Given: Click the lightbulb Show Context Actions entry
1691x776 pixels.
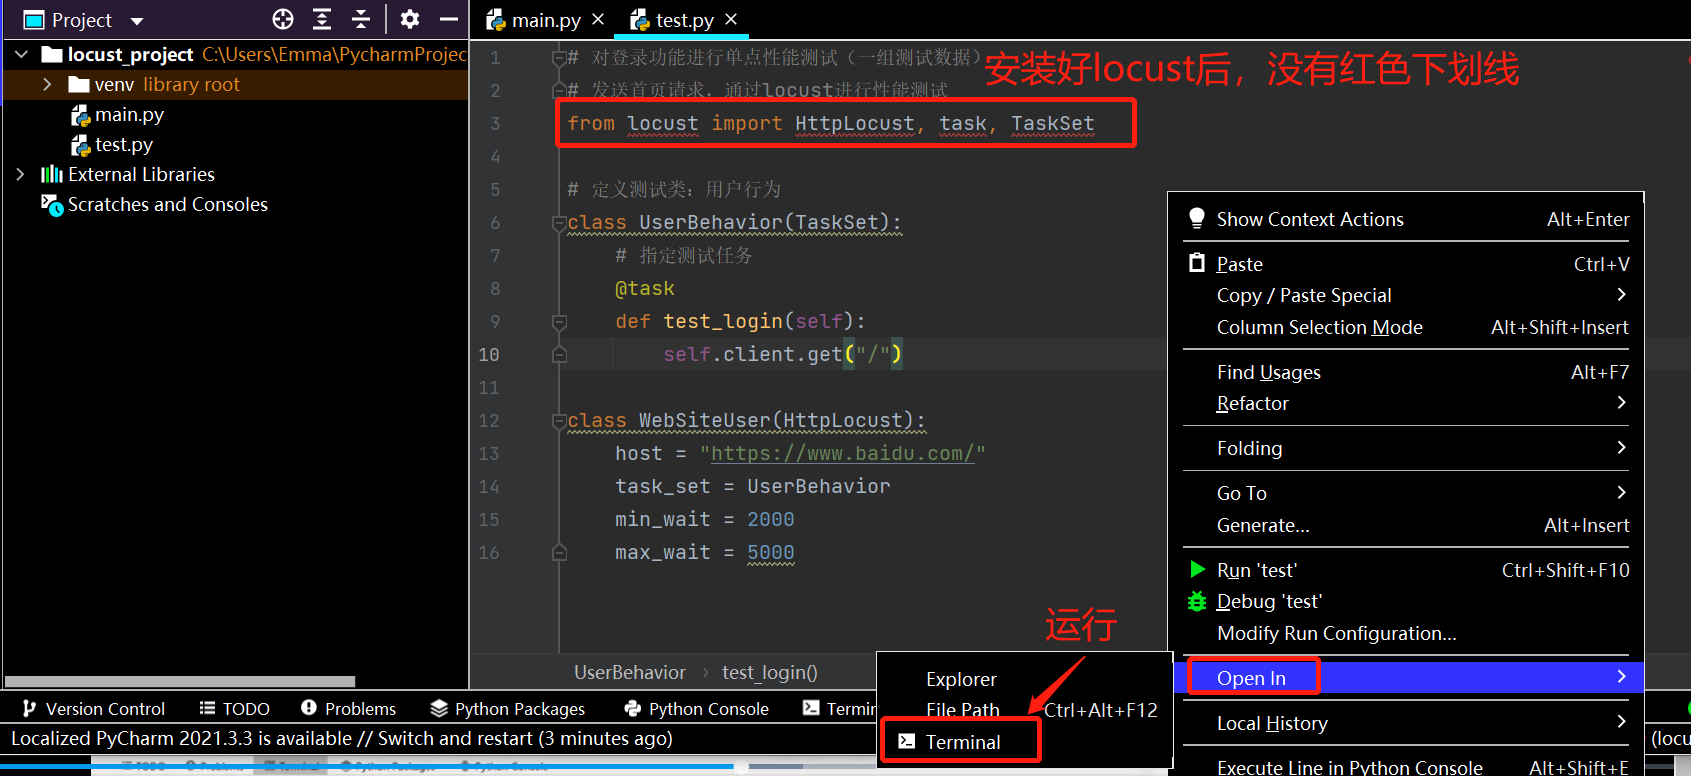Looking at the screenshot, I should tap(1196, 218).
